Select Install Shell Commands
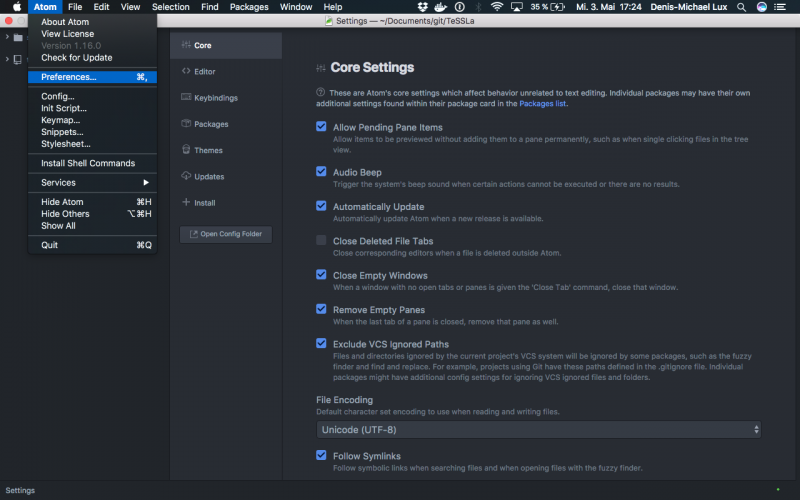The width and height of the screenshot is (800, 500). pyautogui.click(x=92, y=163)
